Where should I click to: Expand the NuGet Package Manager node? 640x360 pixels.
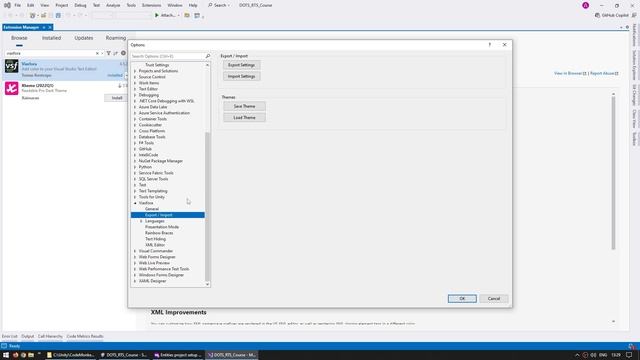135,161
